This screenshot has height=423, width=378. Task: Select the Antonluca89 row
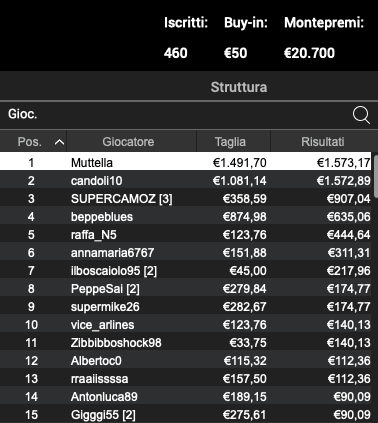[x=186, y=397]
